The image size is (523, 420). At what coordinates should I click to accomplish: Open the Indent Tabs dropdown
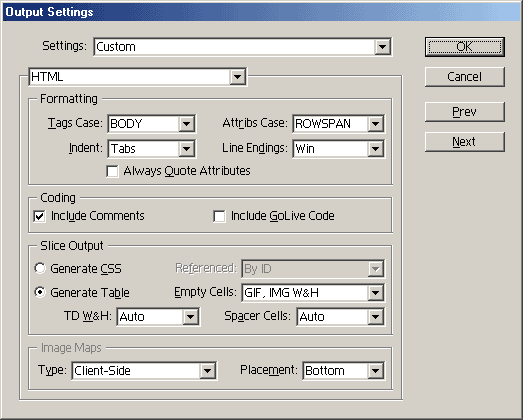pos(152,148)
